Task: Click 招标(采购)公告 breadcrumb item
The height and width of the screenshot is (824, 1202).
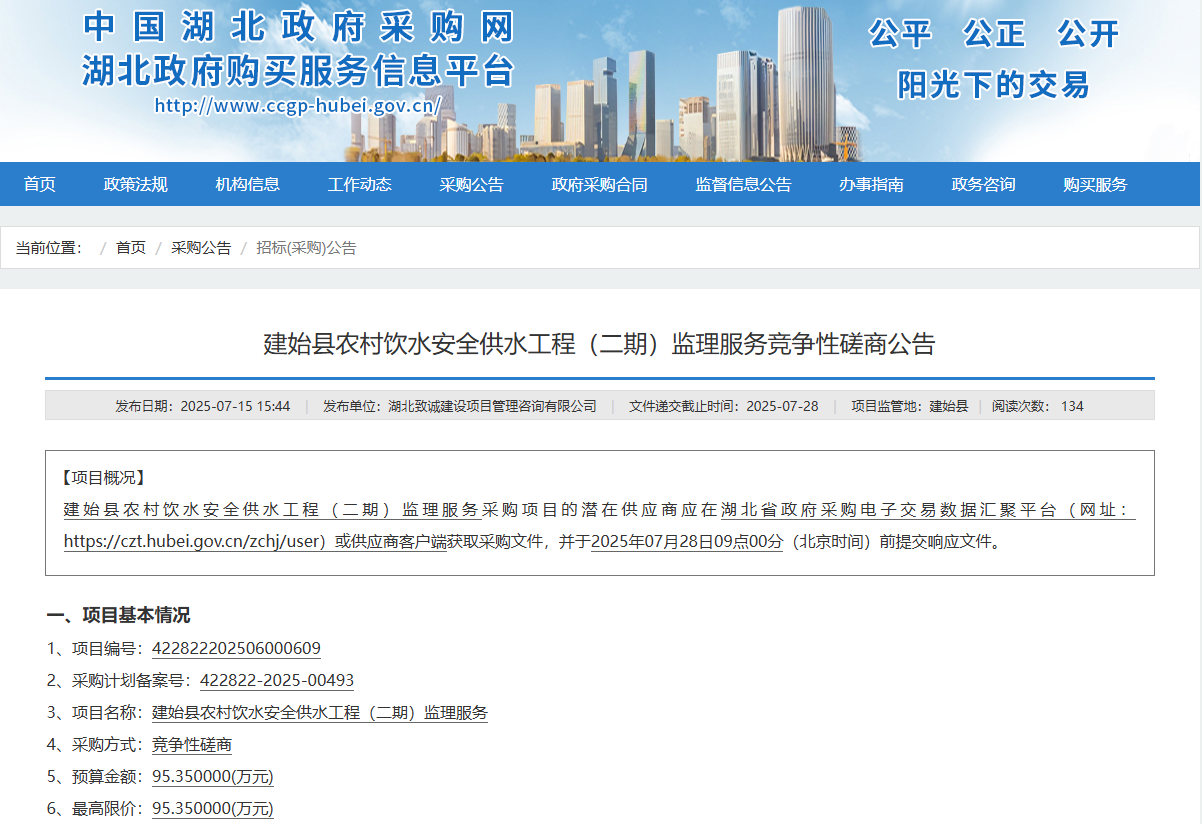Action: click(x=306, y=248)
